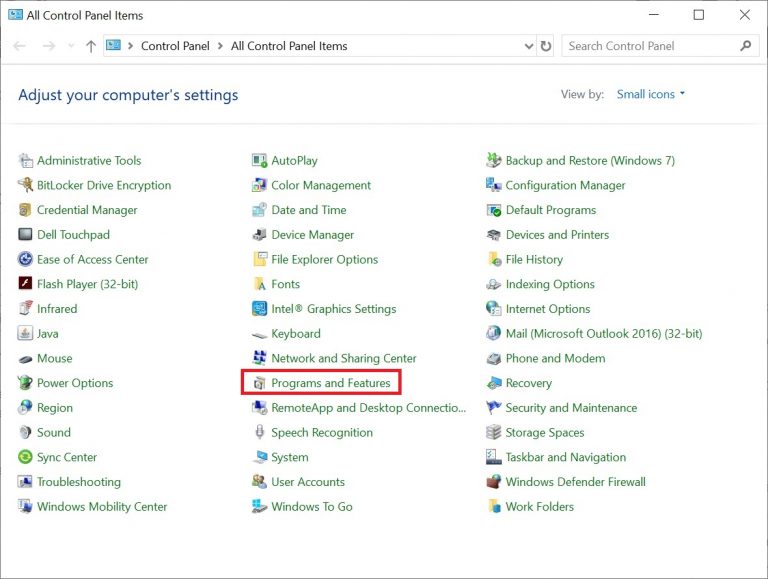Open the View by Small icons dropdown

[650, 94]
